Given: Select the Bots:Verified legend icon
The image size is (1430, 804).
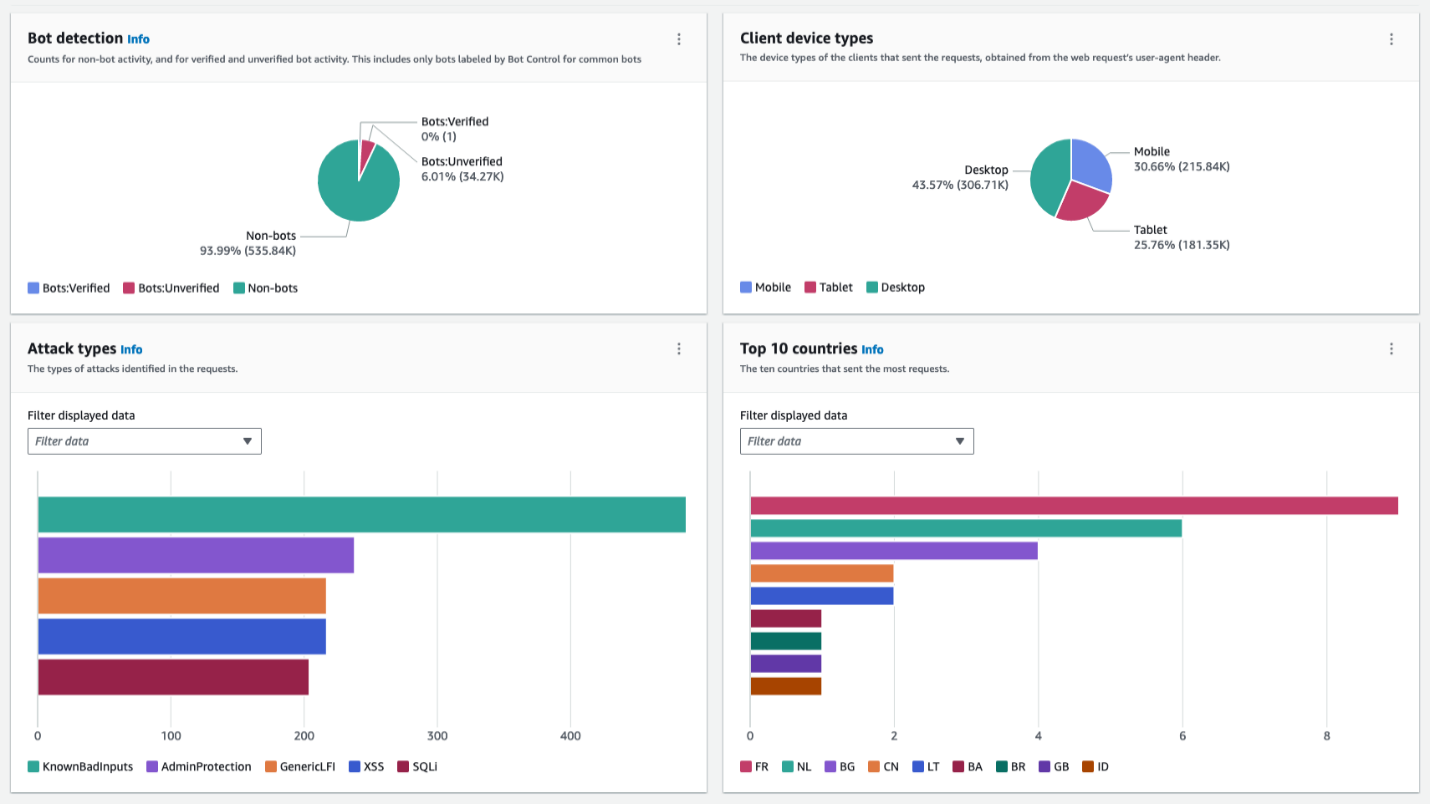Looking at the screenshot, I should pyautogui.click(x=31, y=287).
